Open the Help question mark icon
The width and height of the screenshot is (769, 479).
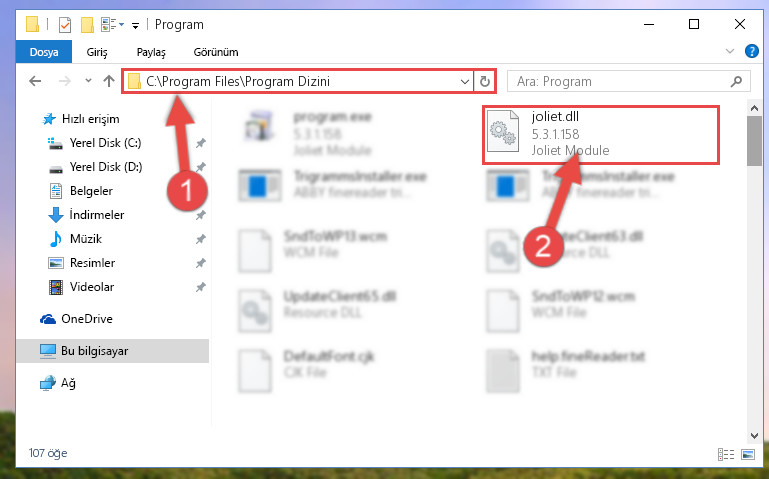click(x=751, y=51)
